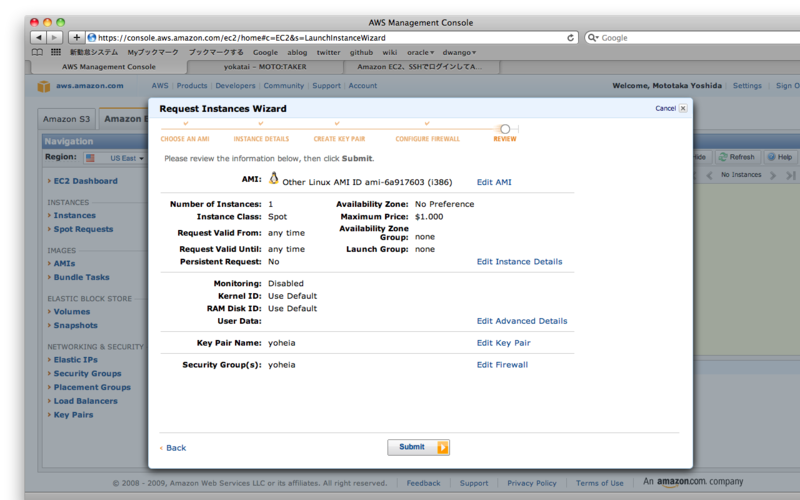
Task: Go to the Configure Firewall wizard step
Action: click(x=428, y=139)
